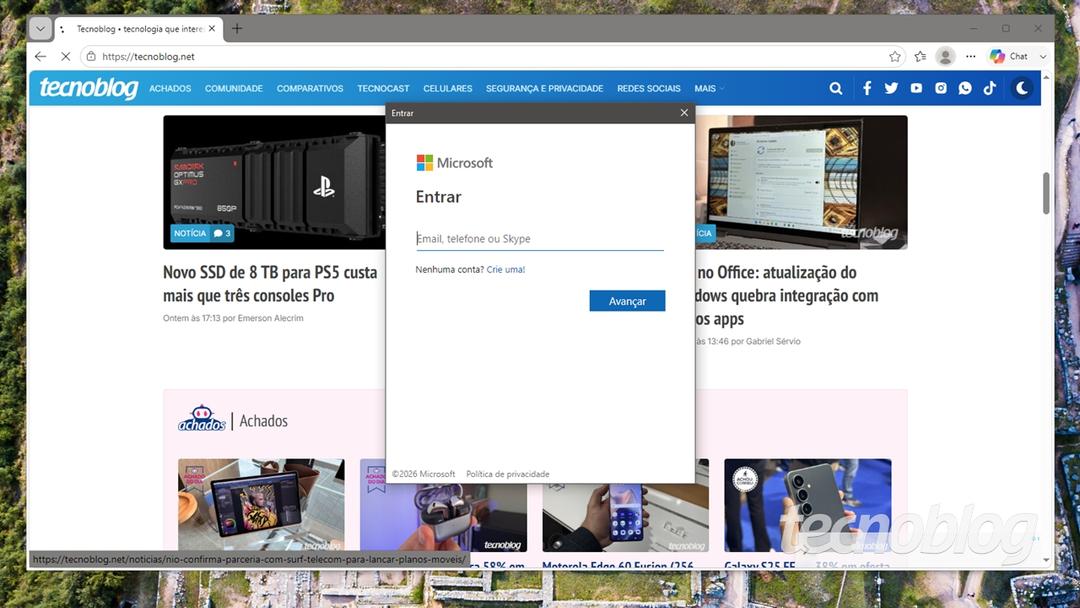Click the tecnoblog logo in header

pyautogui.click(x=89, y=88)
